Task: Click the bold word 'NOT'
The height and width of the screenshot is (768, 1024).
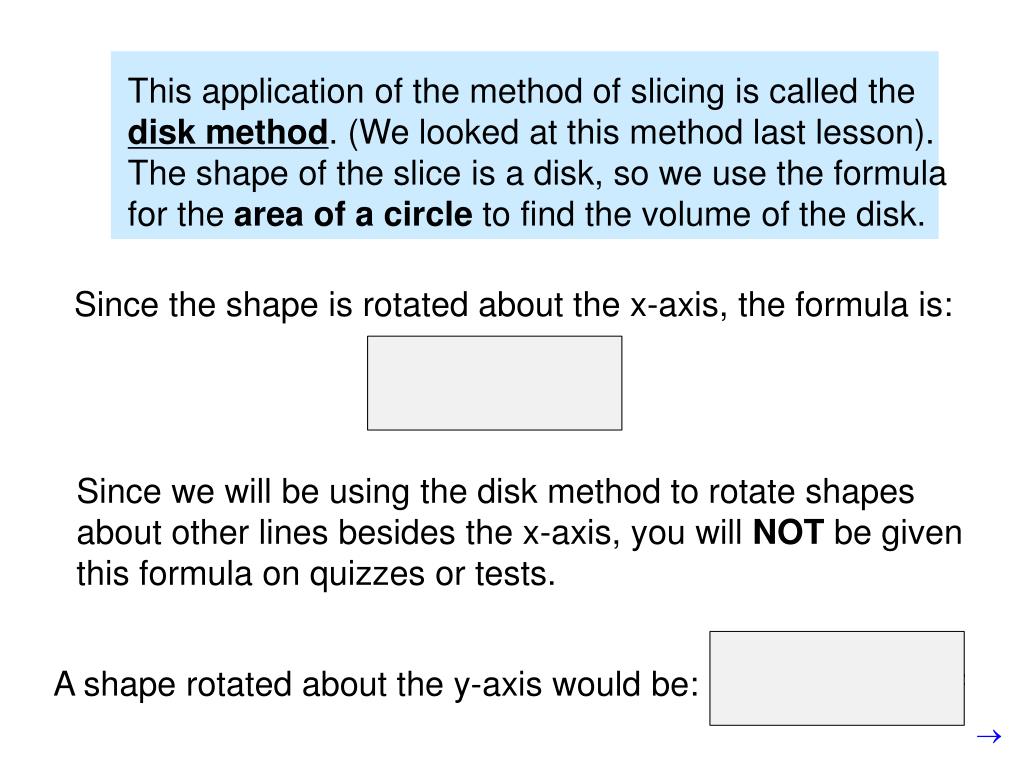Action: pyautogui.click(x=788, y=532)
